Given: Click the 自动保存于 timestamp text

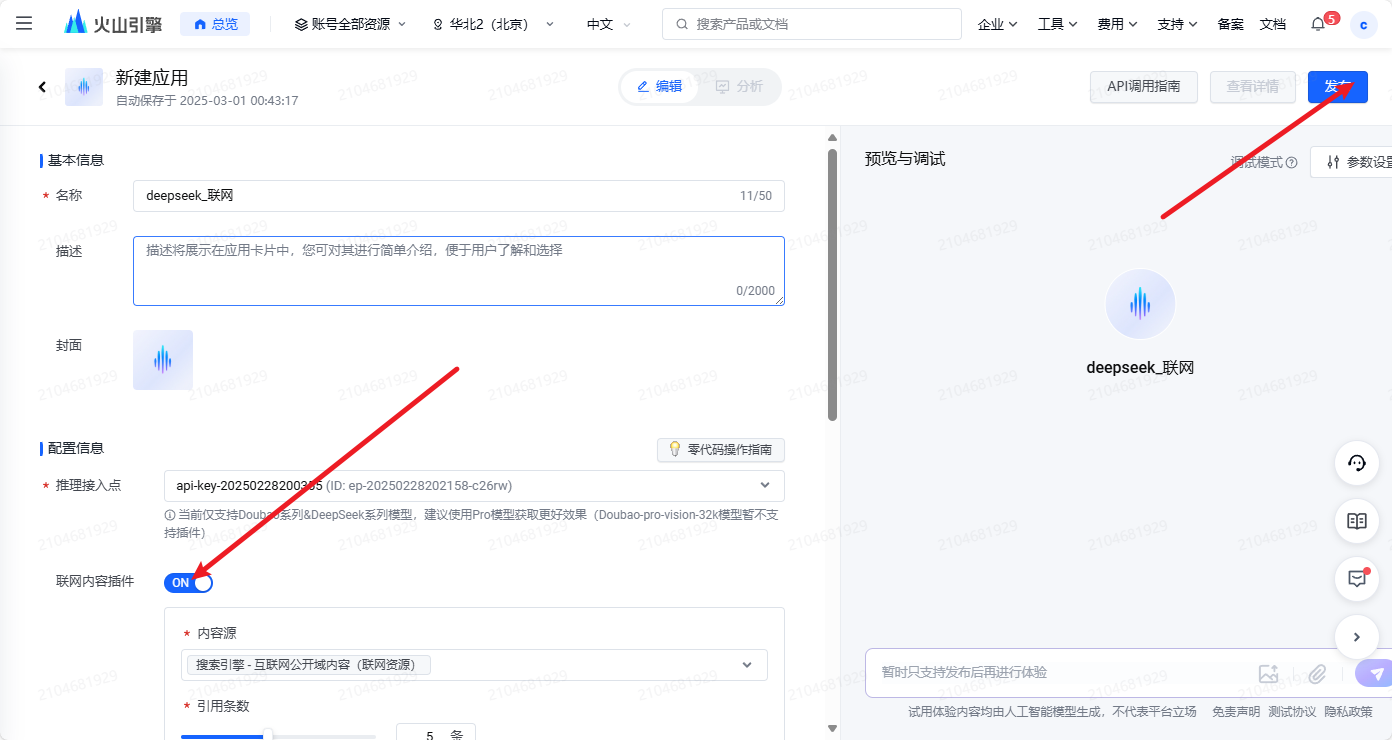Looking at the screenshot, I should pos(207,101).
